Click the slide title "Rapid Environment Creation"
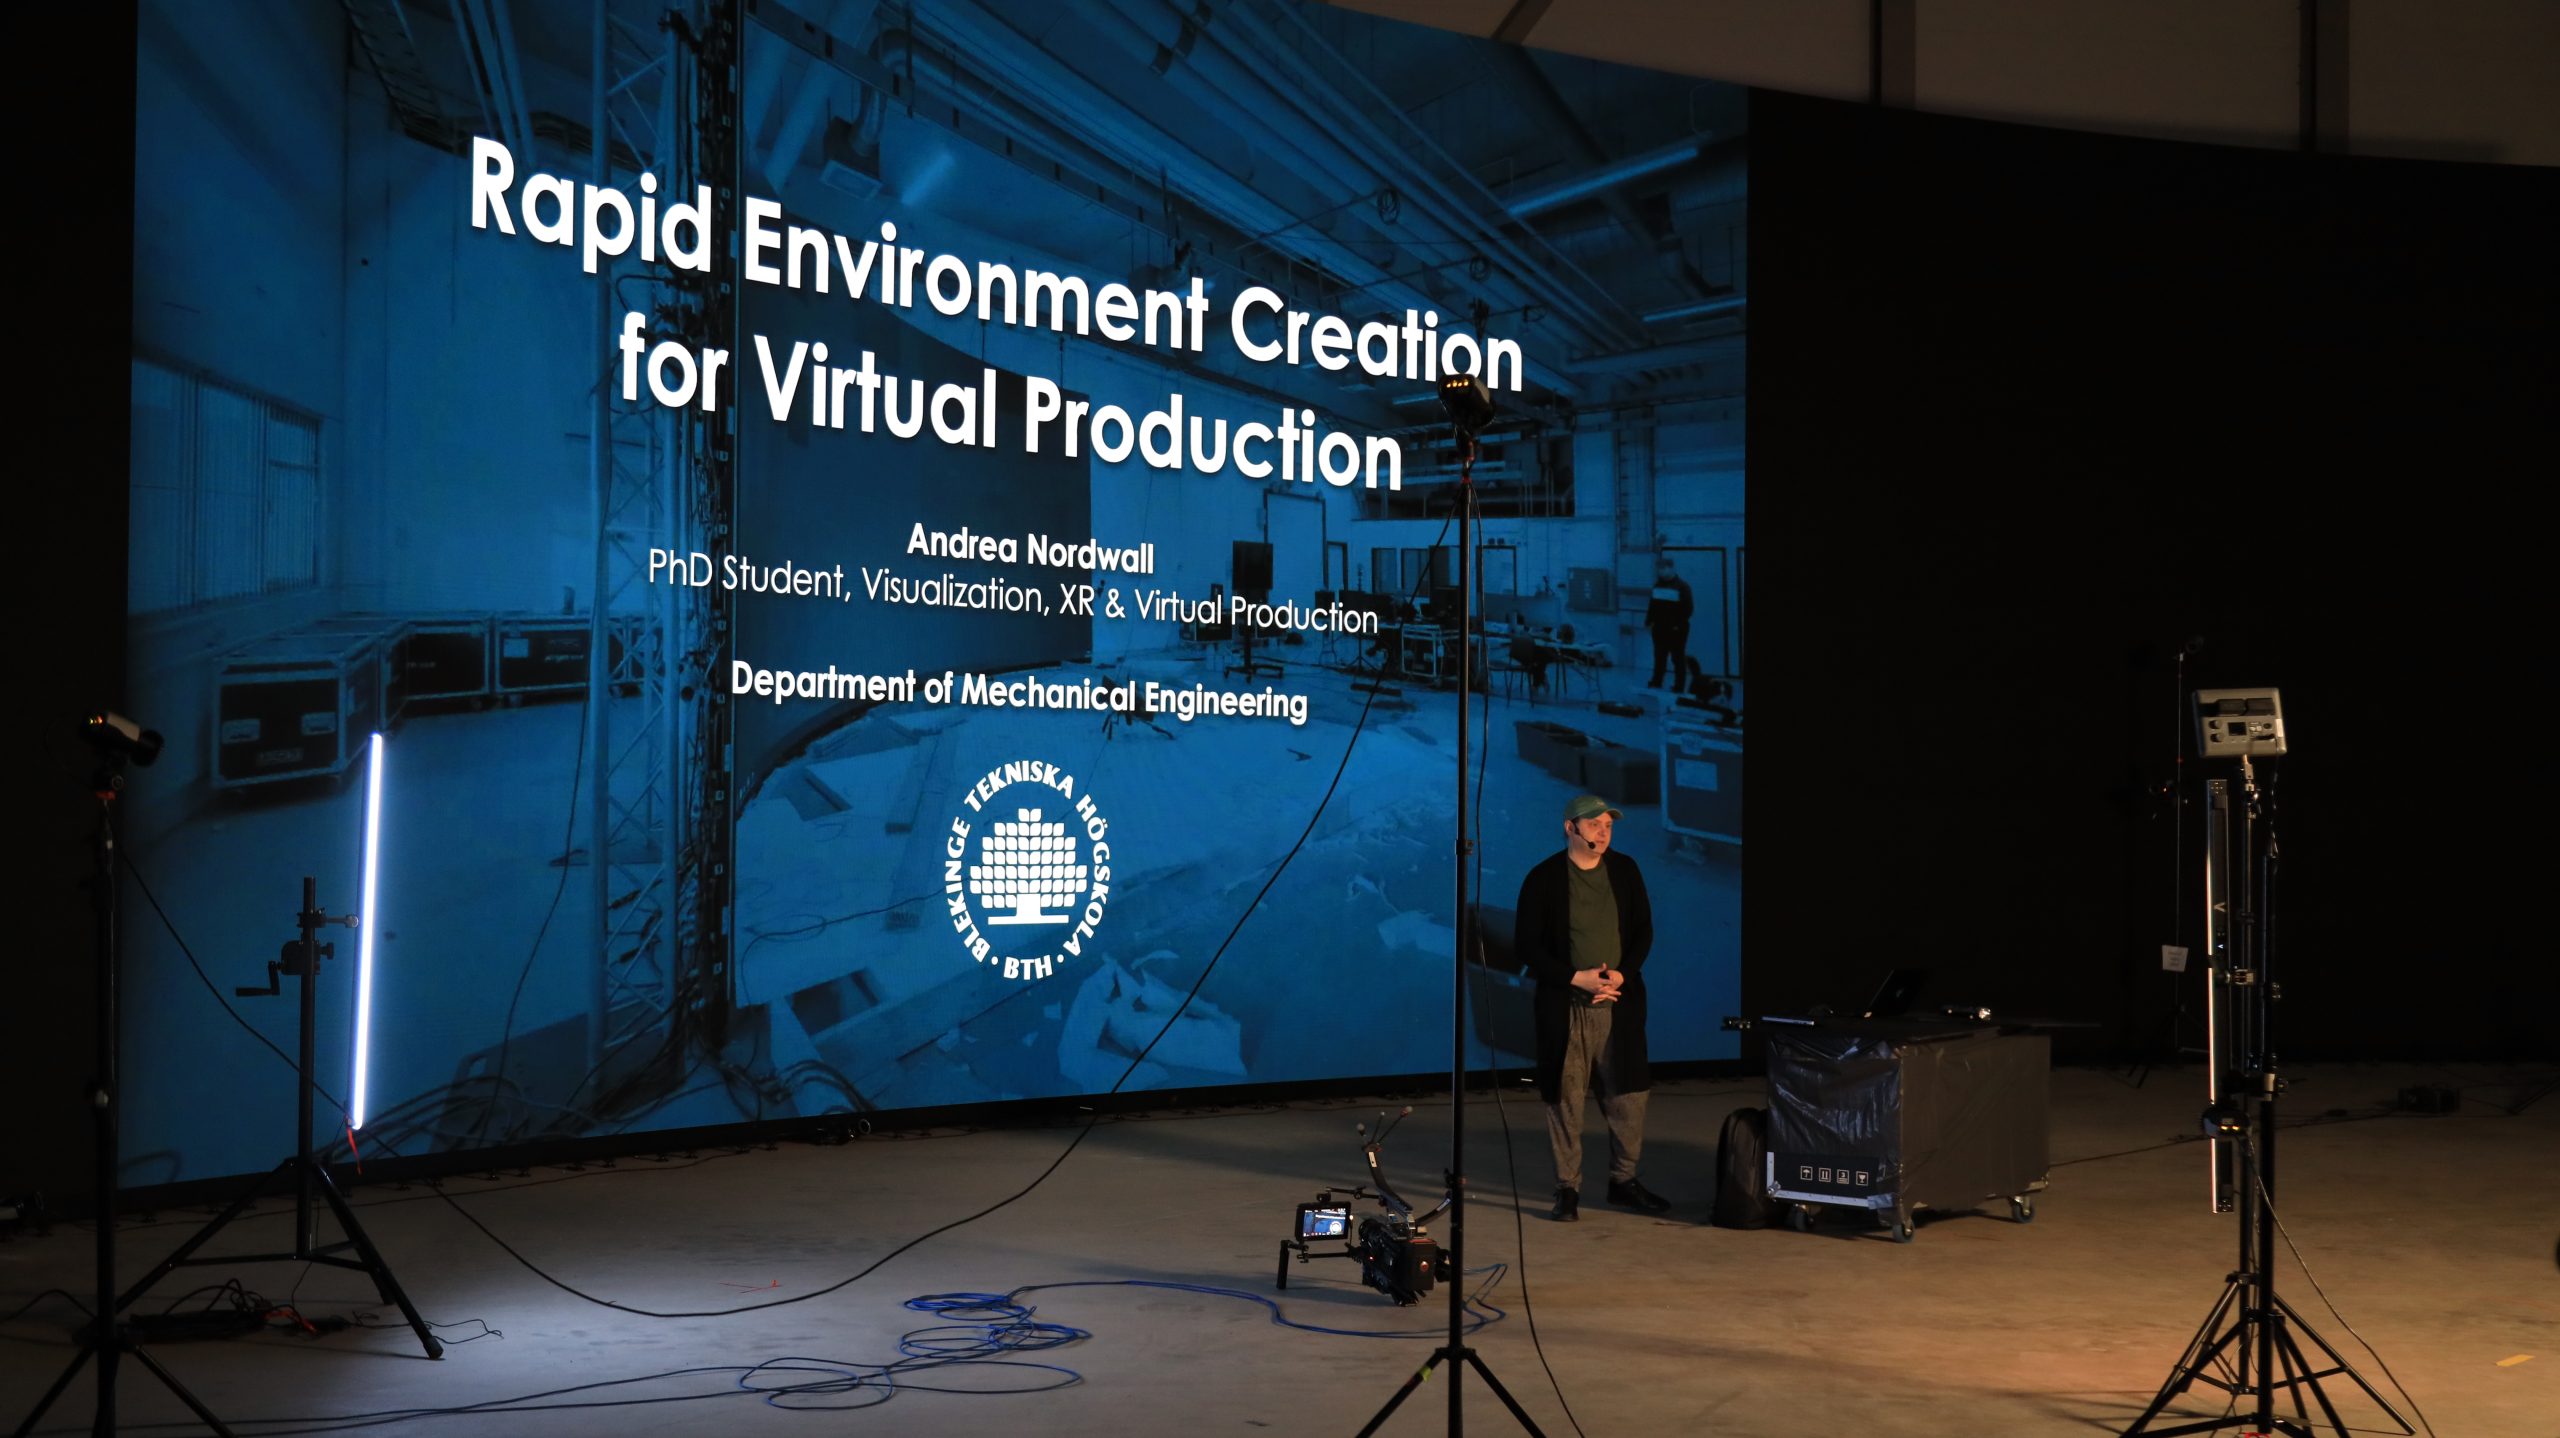 (x=996, y=265)
